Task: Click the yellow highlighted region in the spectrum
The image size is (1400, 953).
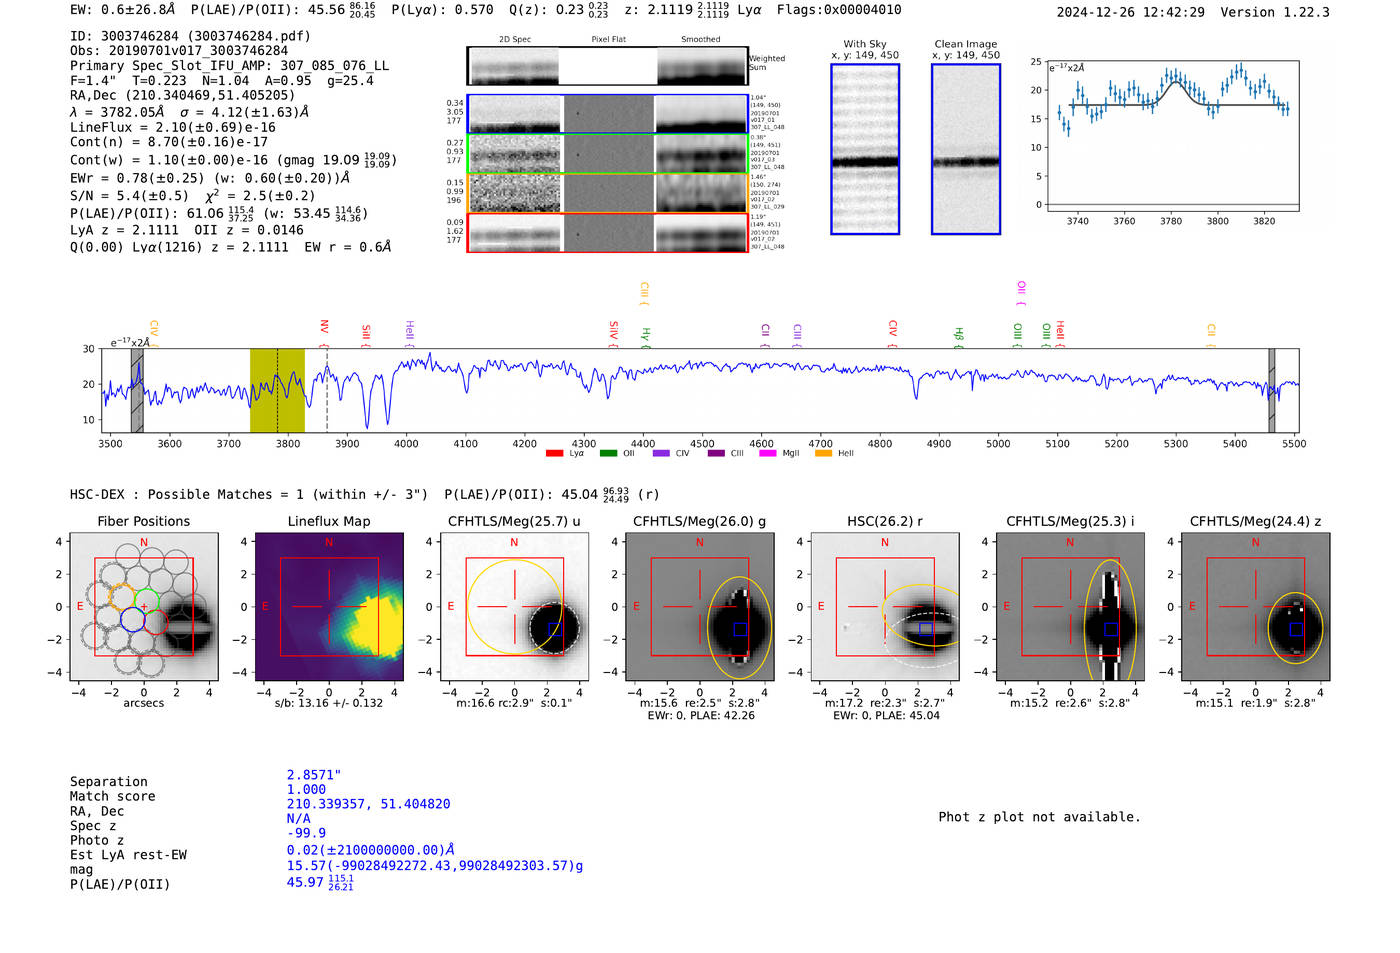Action: tap(277, 390)
